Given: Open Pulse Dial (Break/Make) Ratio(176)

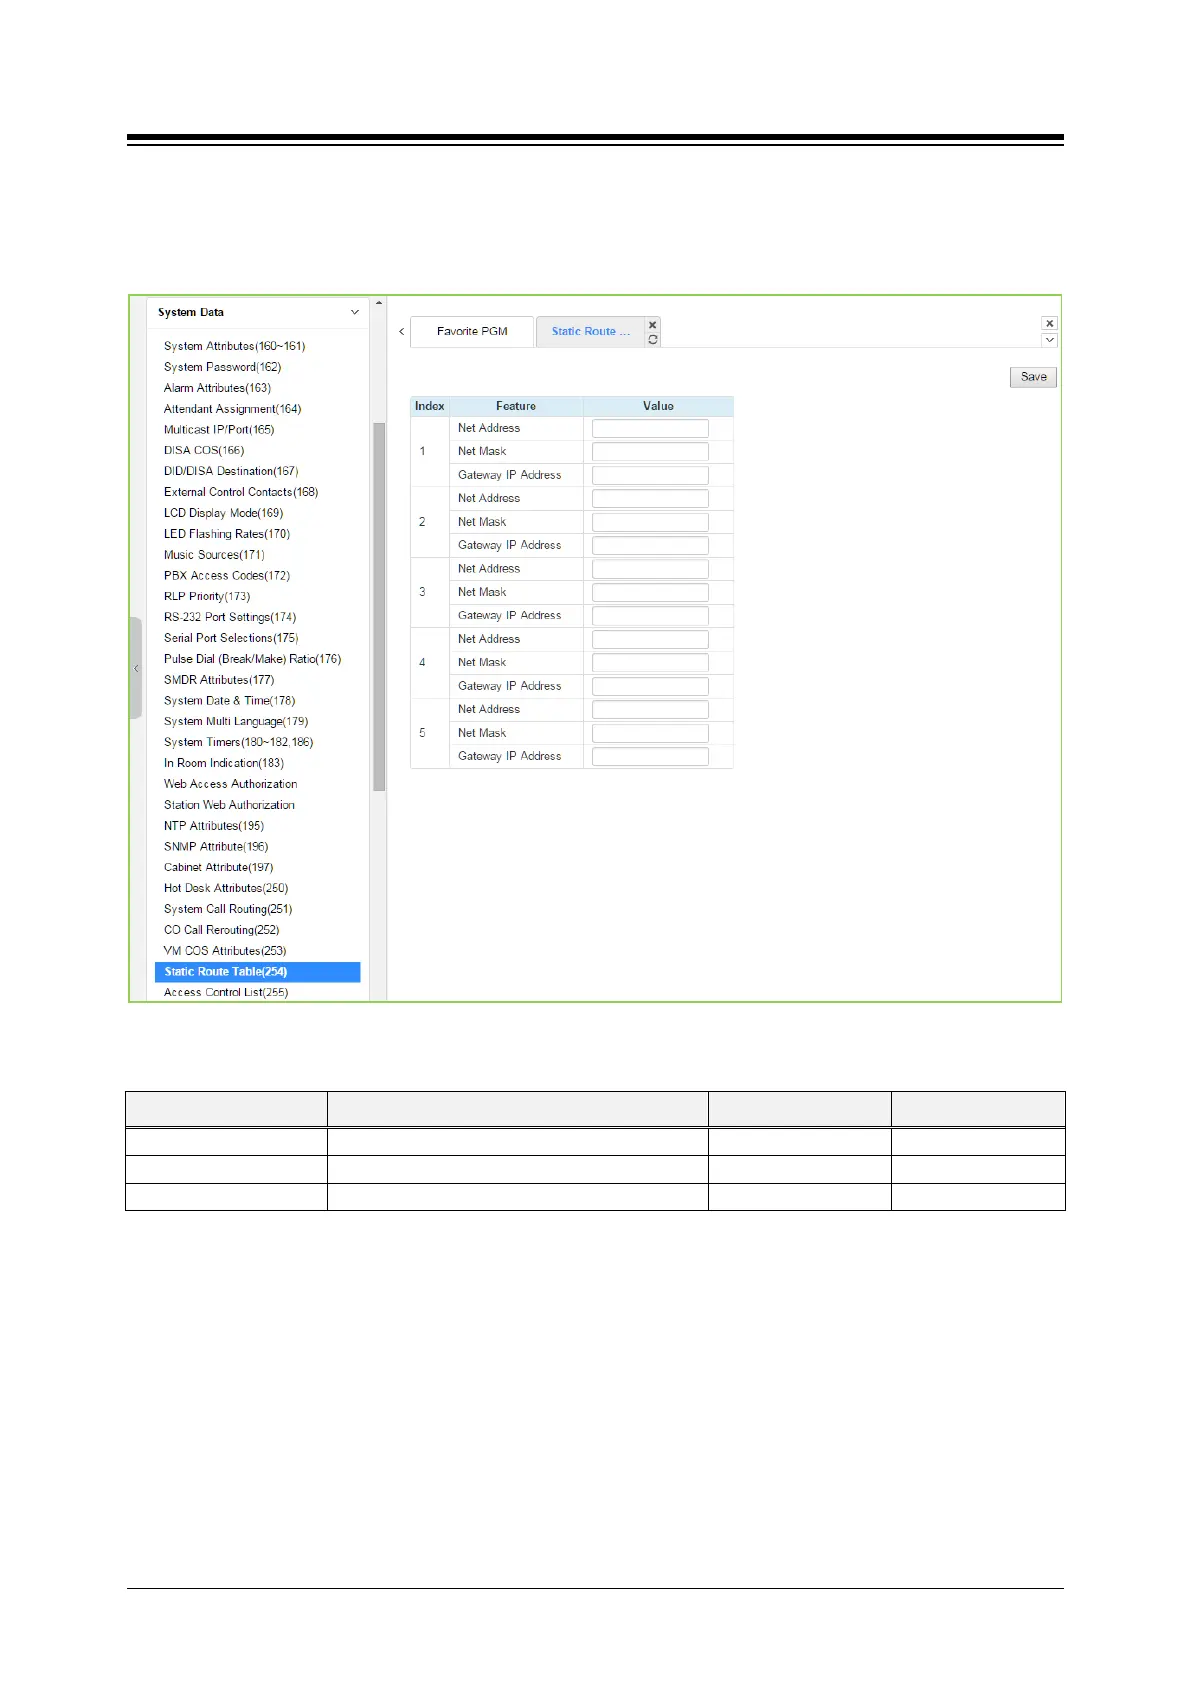Looking at the screenshot, I should point(252,659).
